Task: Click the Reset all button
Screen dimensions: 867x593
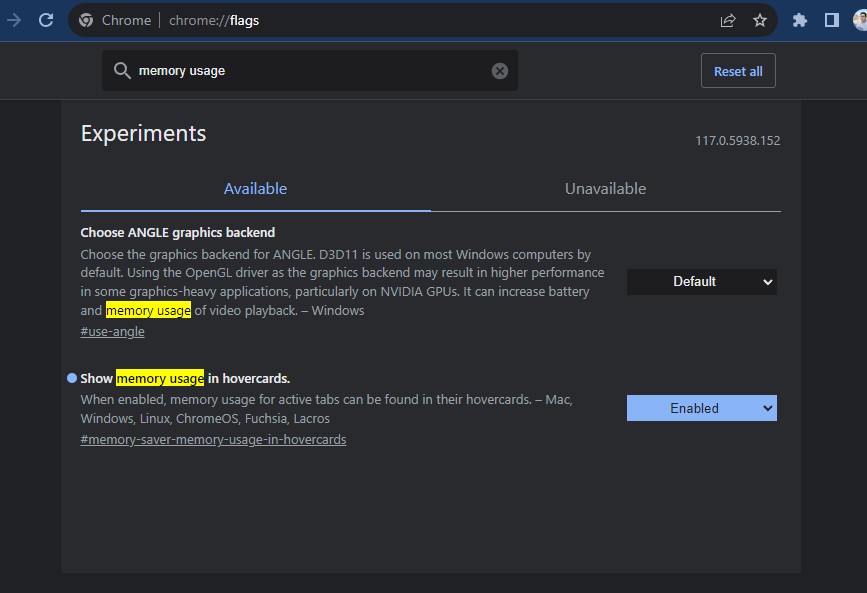Action: 738,71
